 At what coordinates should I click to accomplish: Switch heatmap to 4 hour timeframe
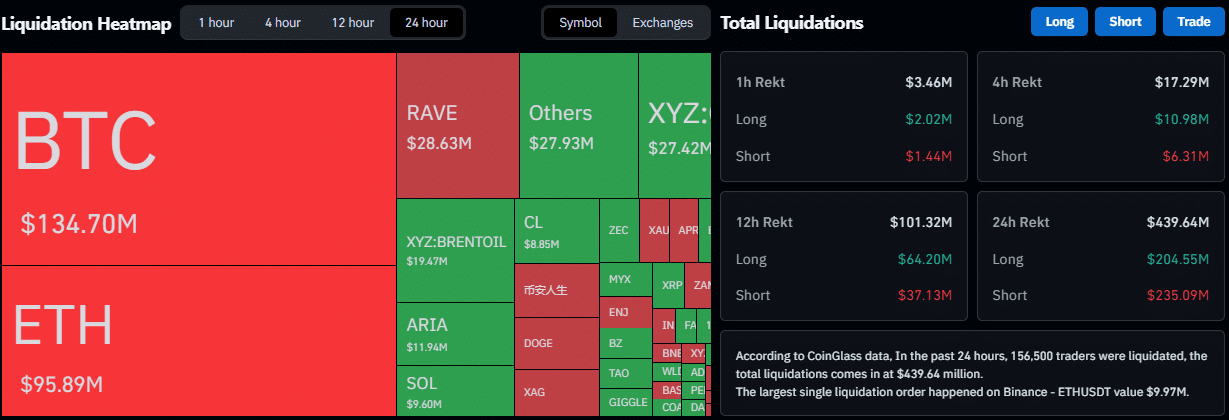coord(282,23)
